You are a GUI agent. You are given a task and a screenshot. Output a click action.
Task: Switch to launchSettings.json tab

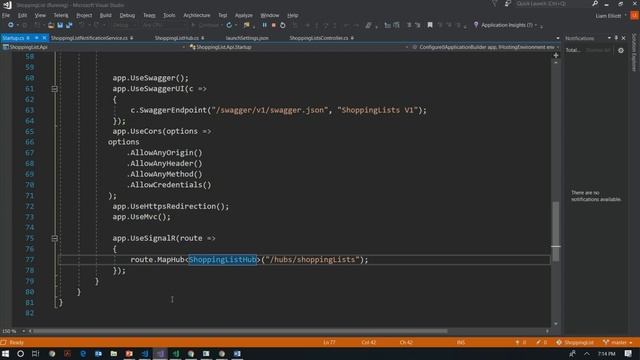247,38
